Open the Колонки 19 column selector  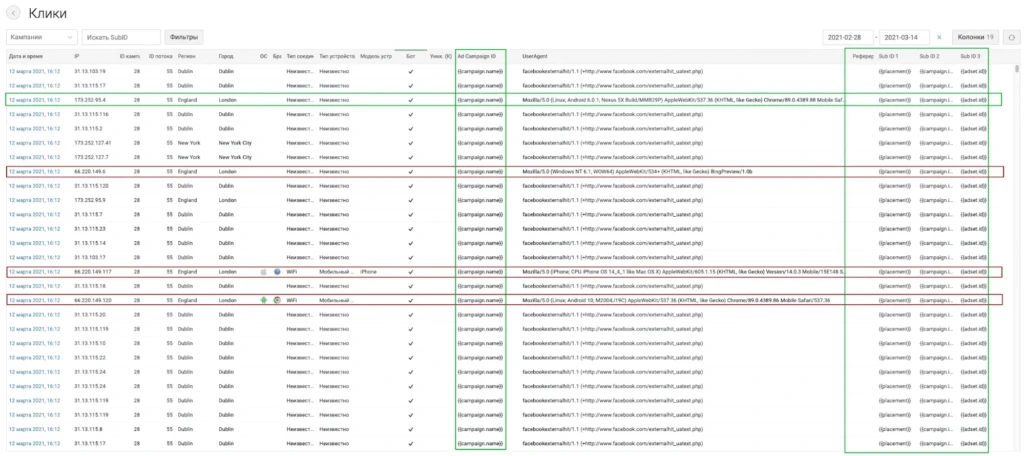click(976, 37)
